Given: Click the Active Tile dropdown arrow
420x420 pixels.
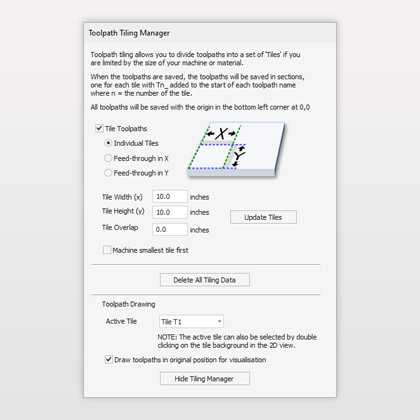Looking at the screenshot, I should tap(219, 322).
